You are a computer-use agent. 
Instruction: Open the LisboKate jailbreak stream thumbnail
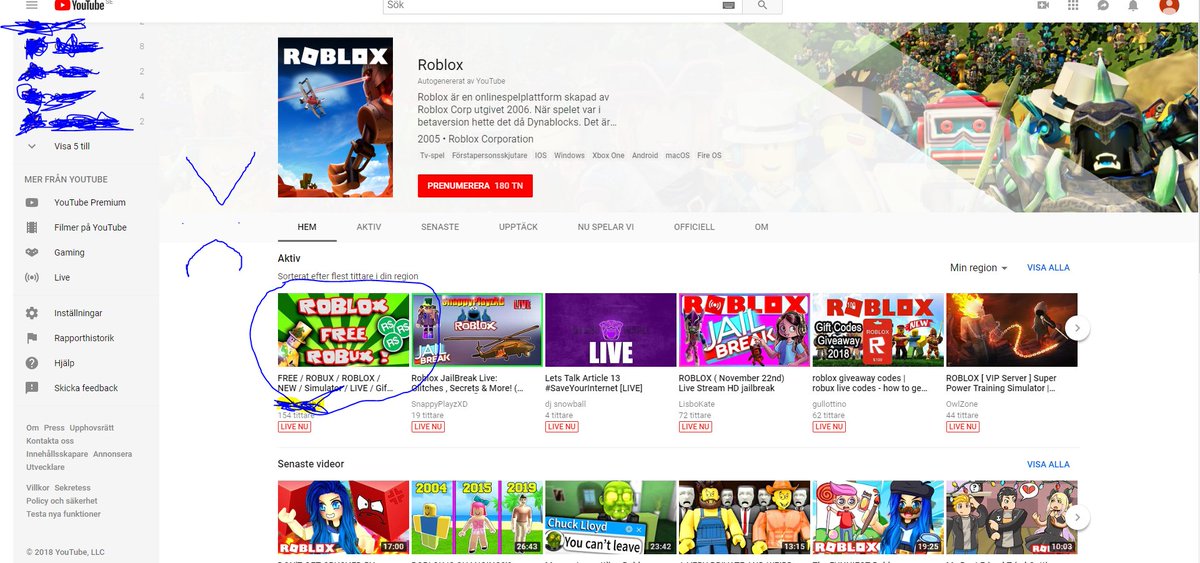(x=745, y=330)
